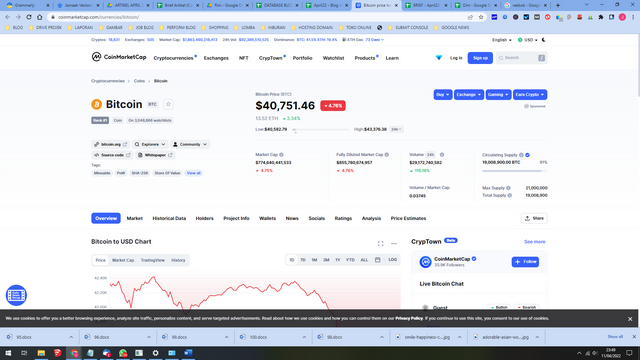Viewport: 640px width, 360px height.
Task: Select 7D chart range
Action: 303,260
